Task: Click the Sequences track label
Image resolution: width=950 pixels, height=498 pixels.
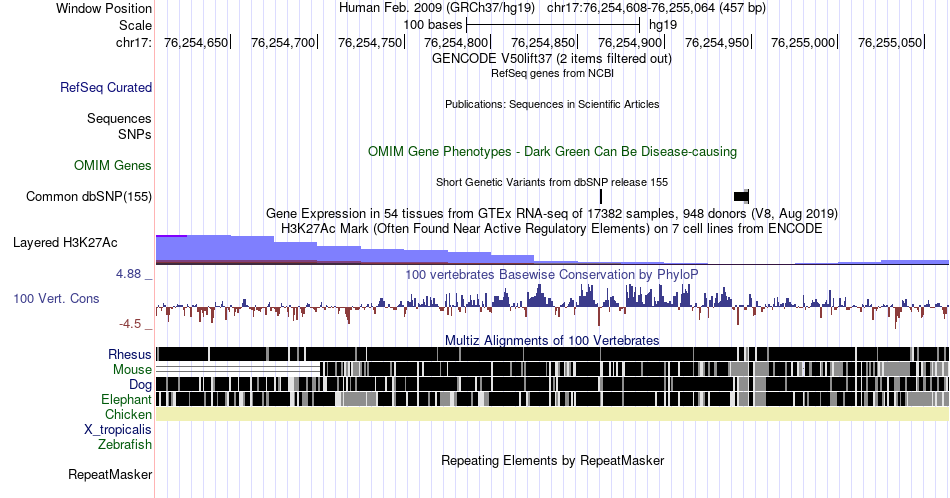Action: pyautogui.click(x=119, y=118)
